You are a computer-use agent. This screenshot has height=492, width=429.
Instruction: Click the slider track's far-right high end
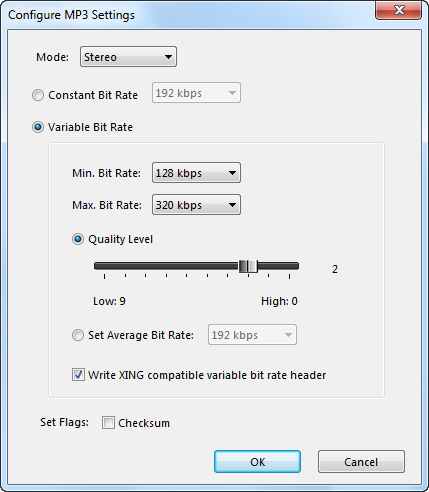point(296,266)
